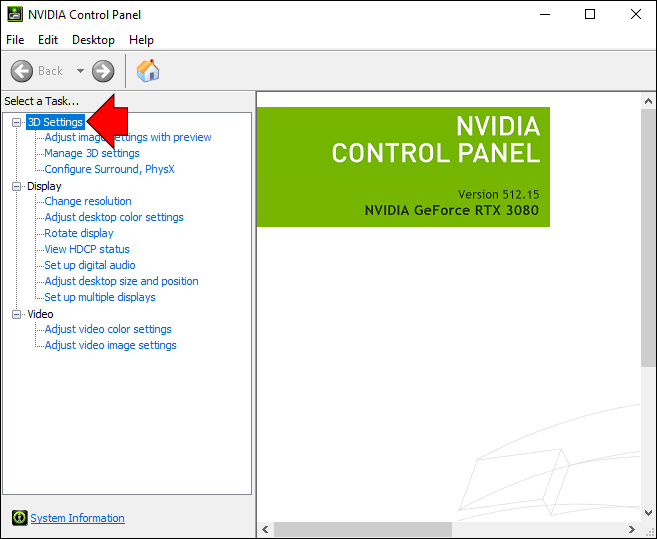
Task: Click the System Information icon
Action: point(19,518)
